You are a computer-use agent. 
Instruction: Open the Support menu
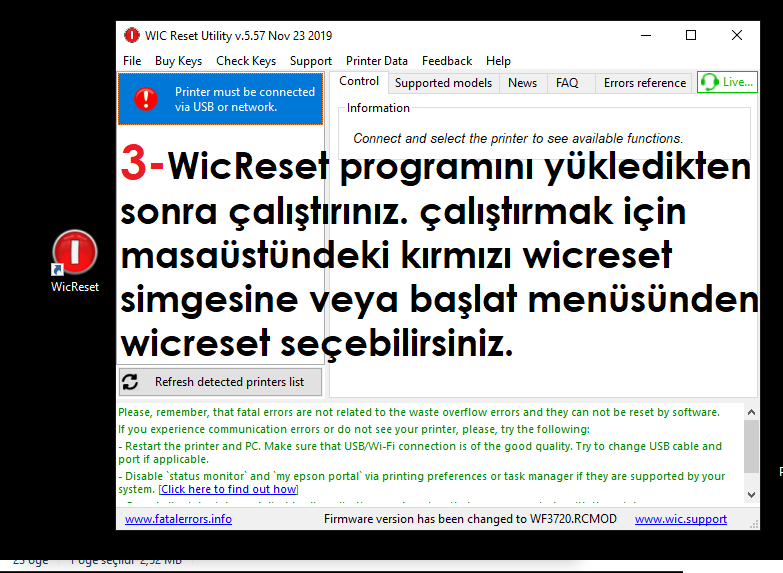click(311, 61)
